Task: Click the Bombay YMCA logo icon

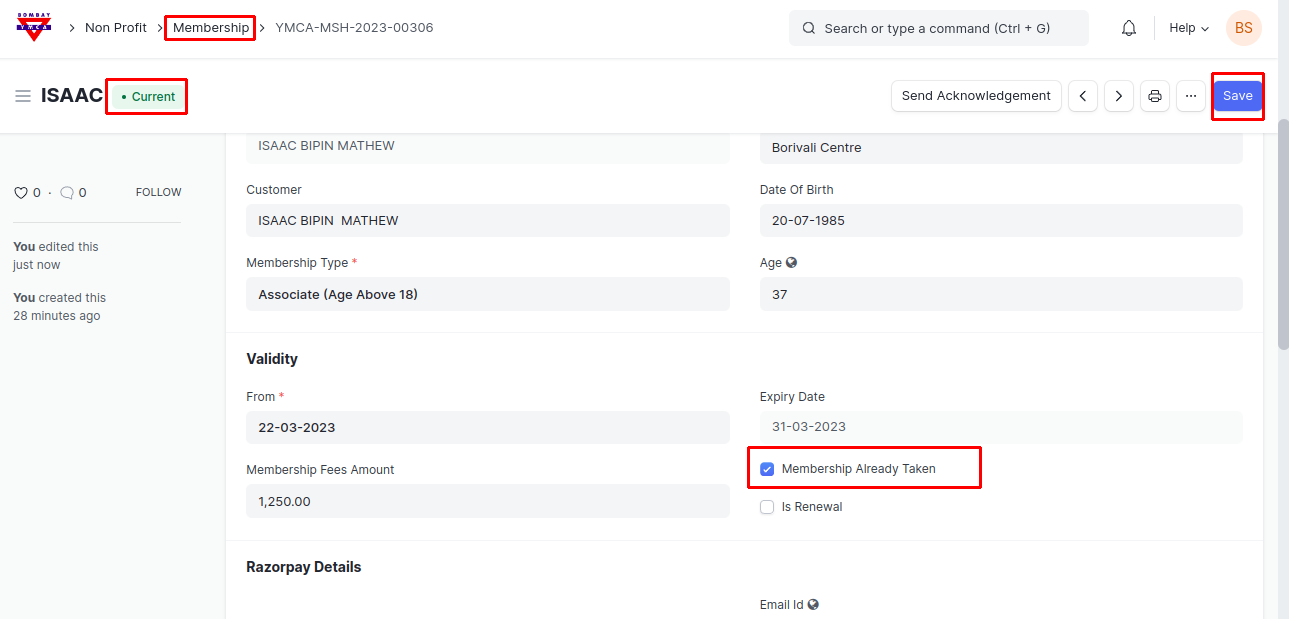Action: (34, 27)
